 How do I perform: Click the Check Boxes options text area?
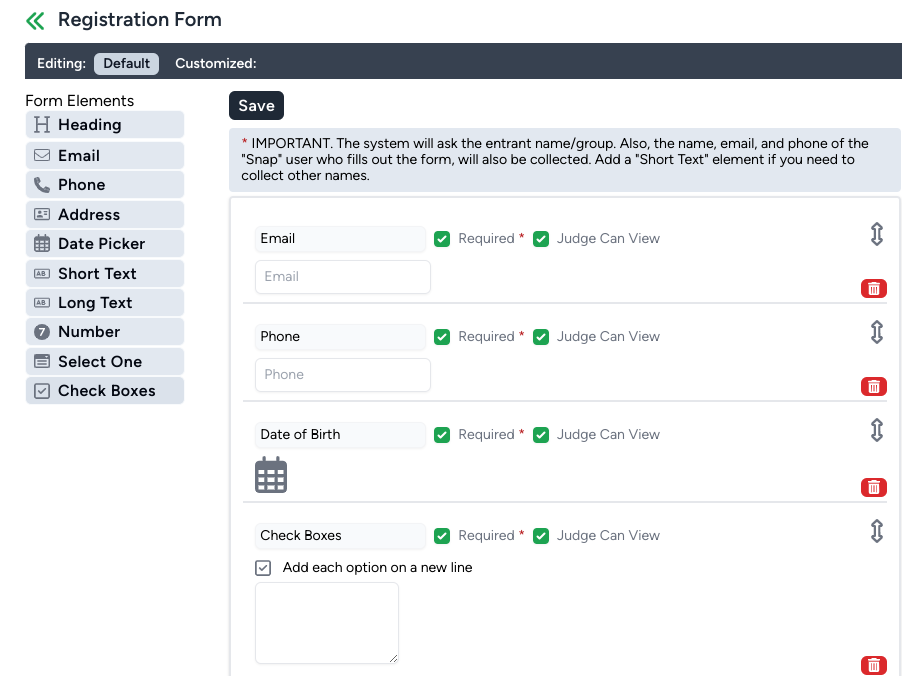tap(327, 622)
